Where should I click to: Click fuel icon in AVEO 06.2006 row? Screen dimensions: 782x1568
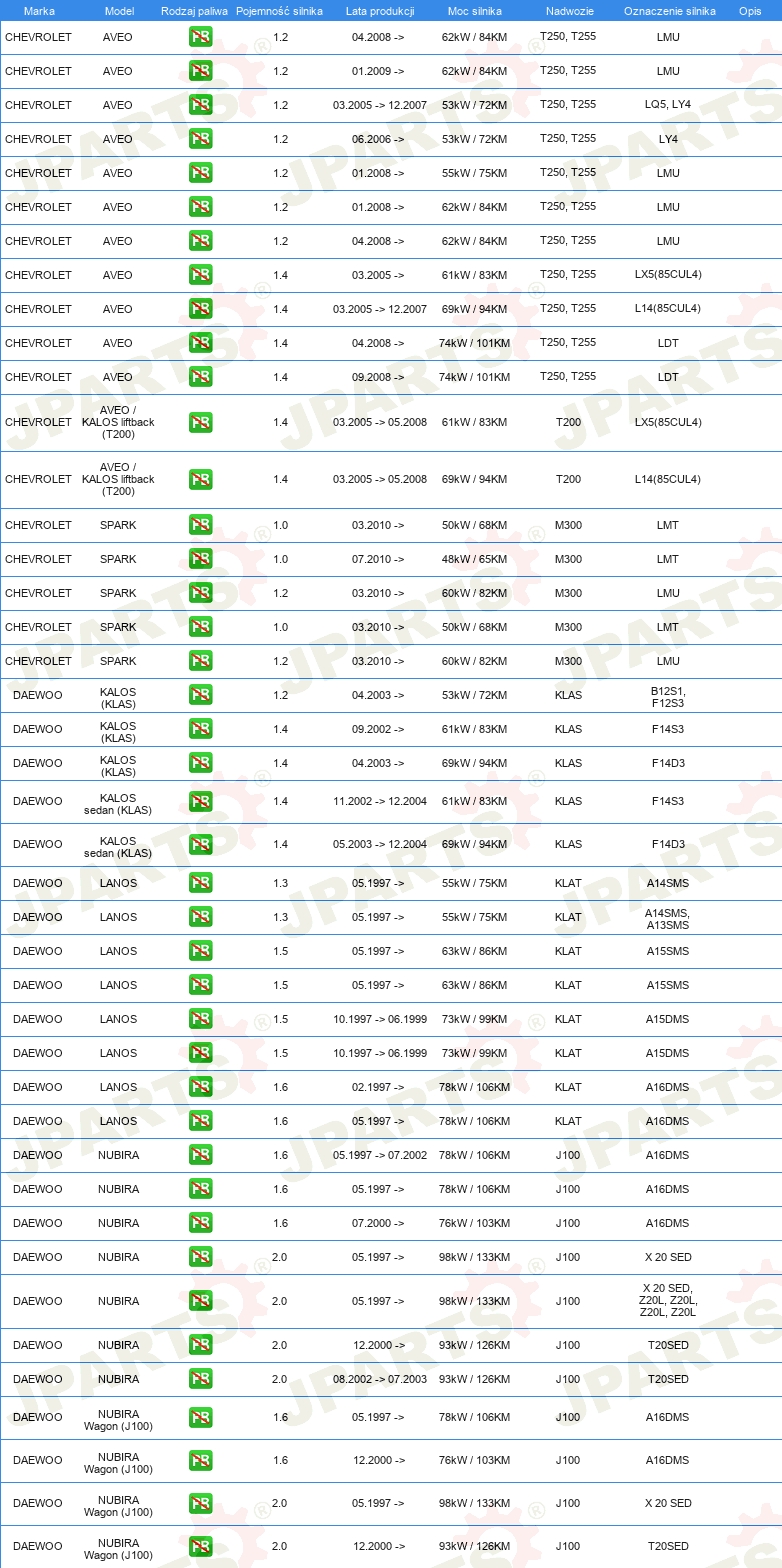tap(200, 139)
